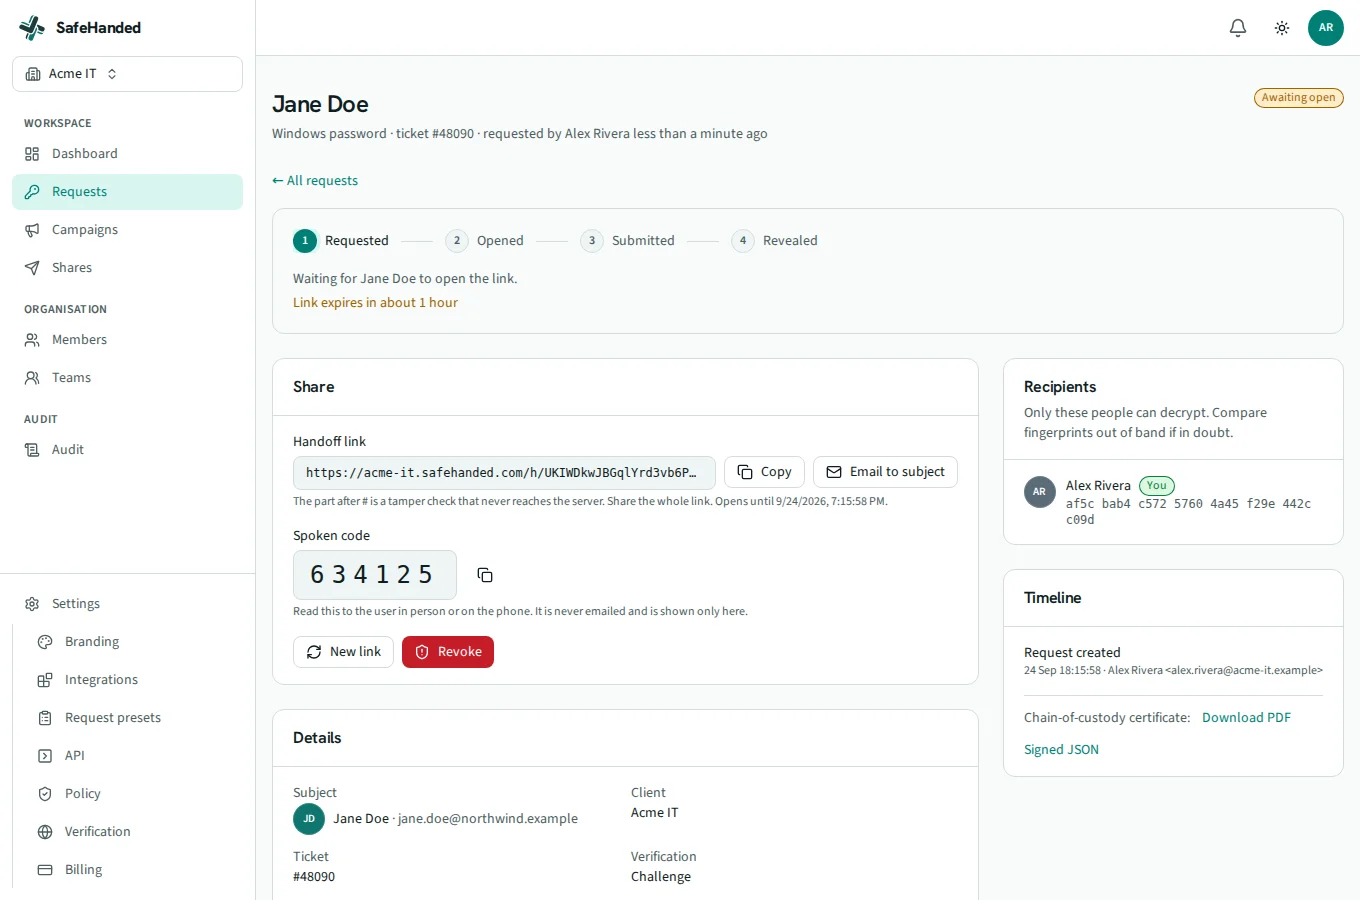Open the Signed JSON link
This screenshot has height=900, width=1360.
click(1061, 750)
